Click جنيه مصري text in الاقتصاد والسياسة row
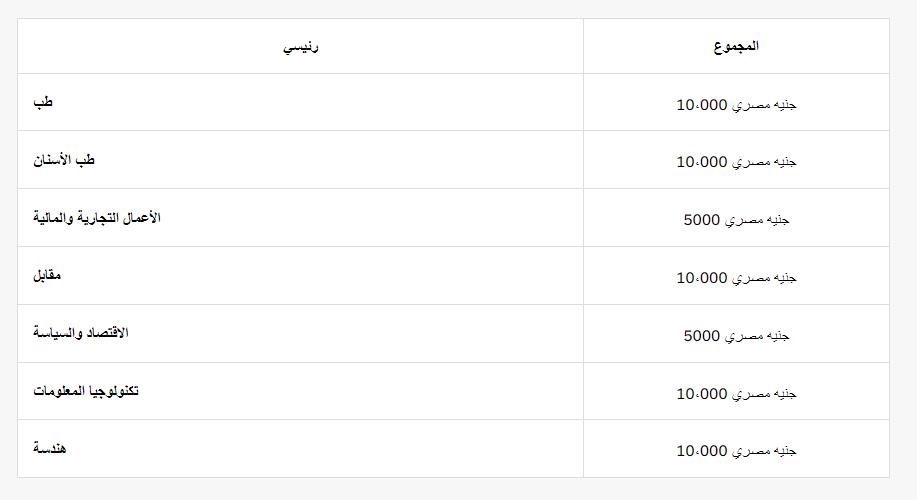Viewport: 917px width, 500px height. 757,335
